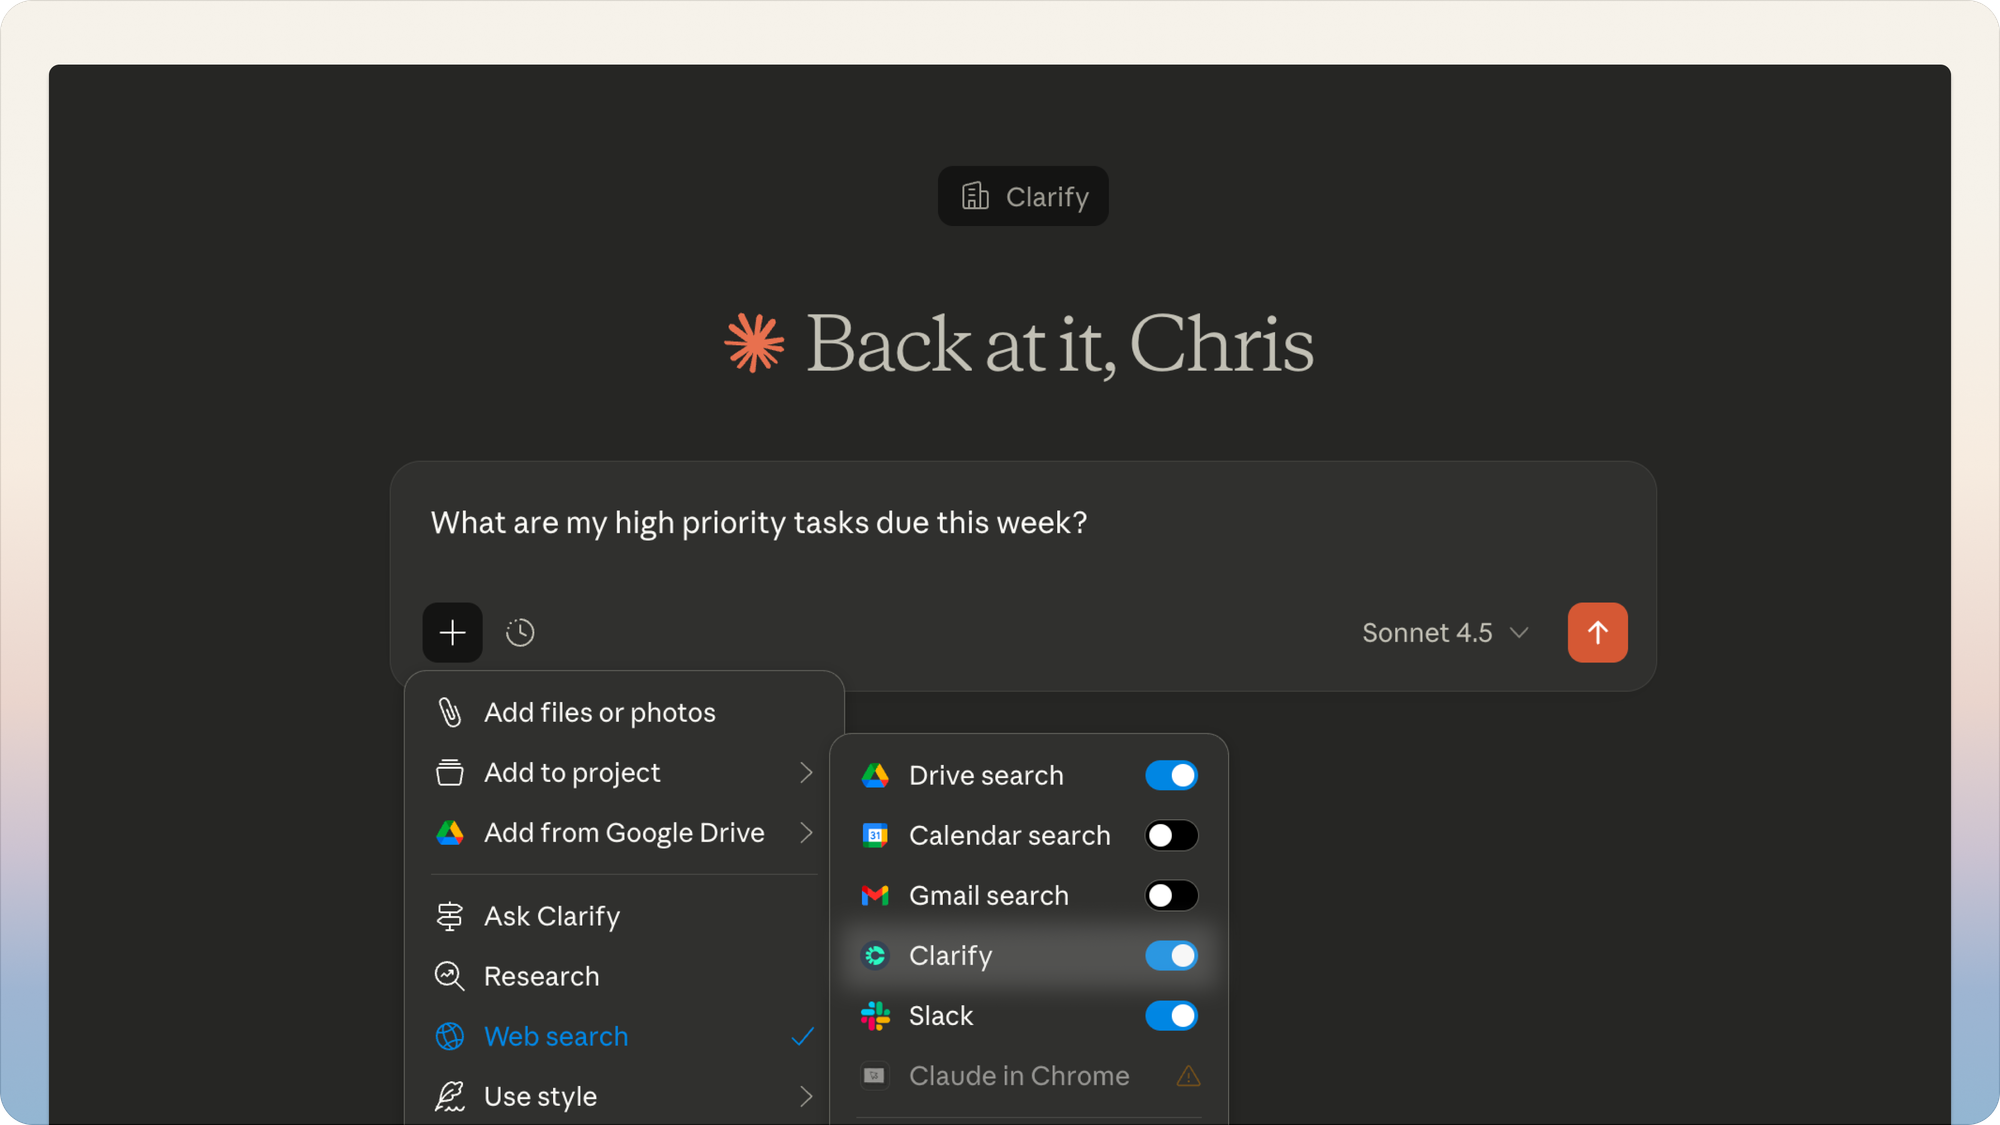Click the Gmail logo icon
Screen dimensions: 2000x1125
point(875,896)
